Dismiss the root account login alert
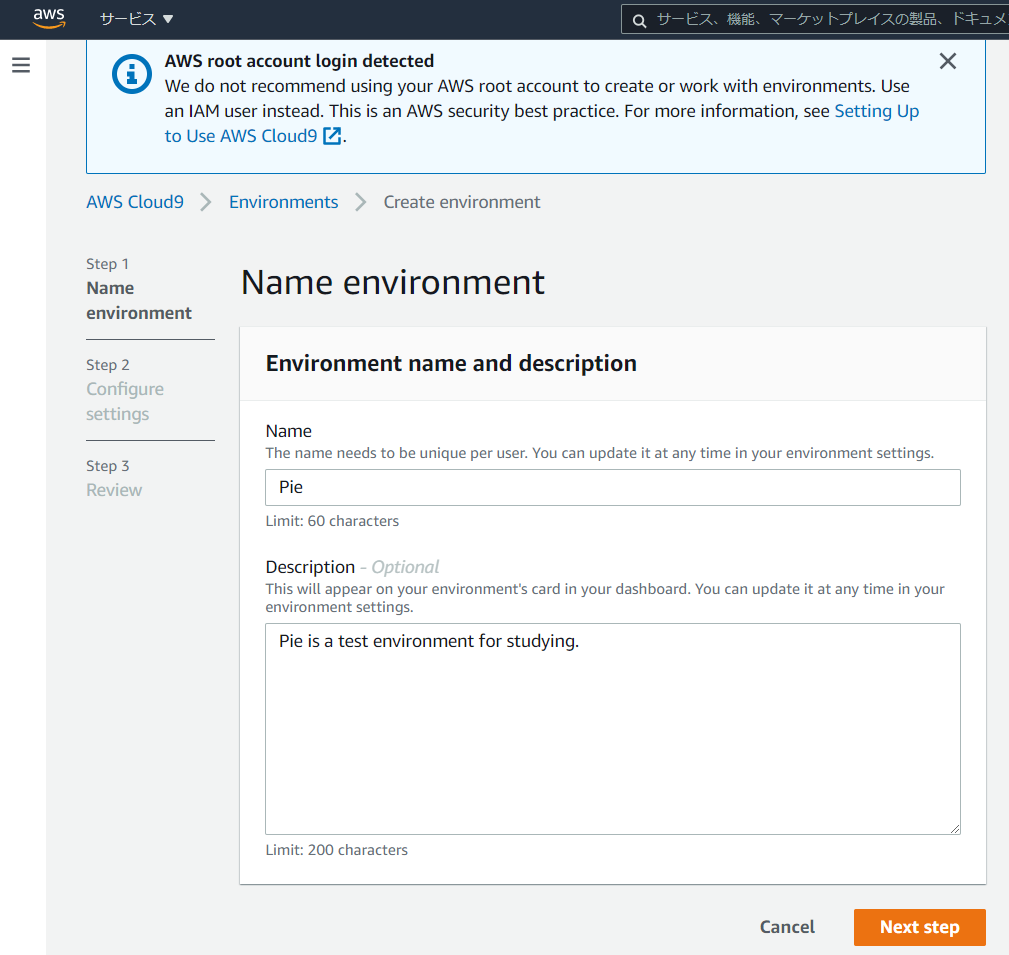 tap(947, 61)
